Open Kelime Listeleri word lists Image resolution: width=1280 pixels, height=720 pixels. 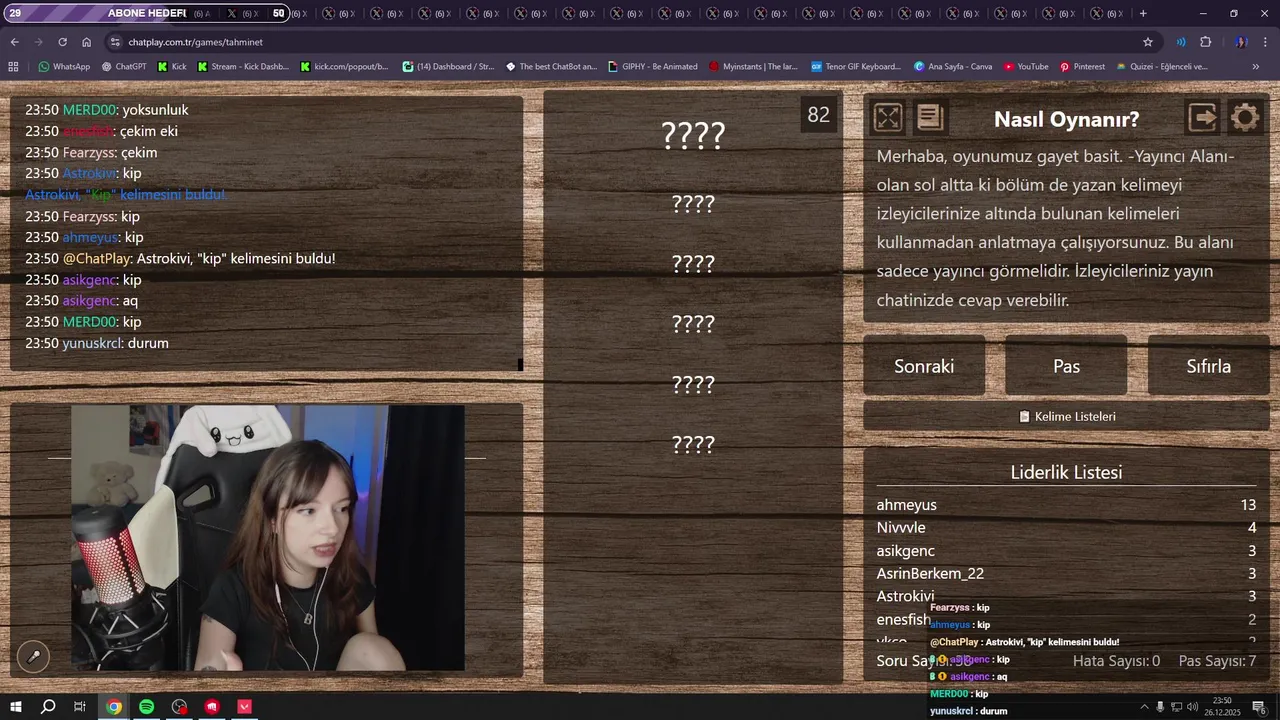click(1066, 416)
